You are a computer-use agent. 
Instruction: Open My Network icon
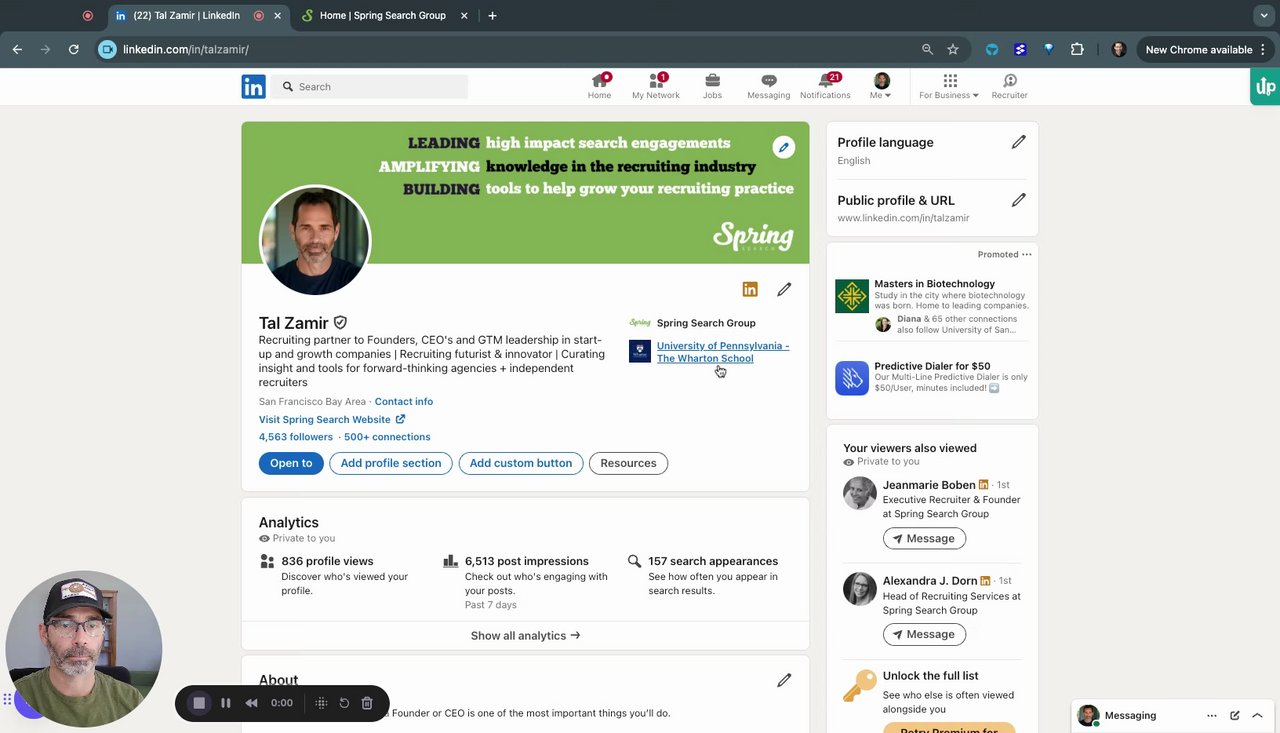pyautogui.click(x=656, y=81)
